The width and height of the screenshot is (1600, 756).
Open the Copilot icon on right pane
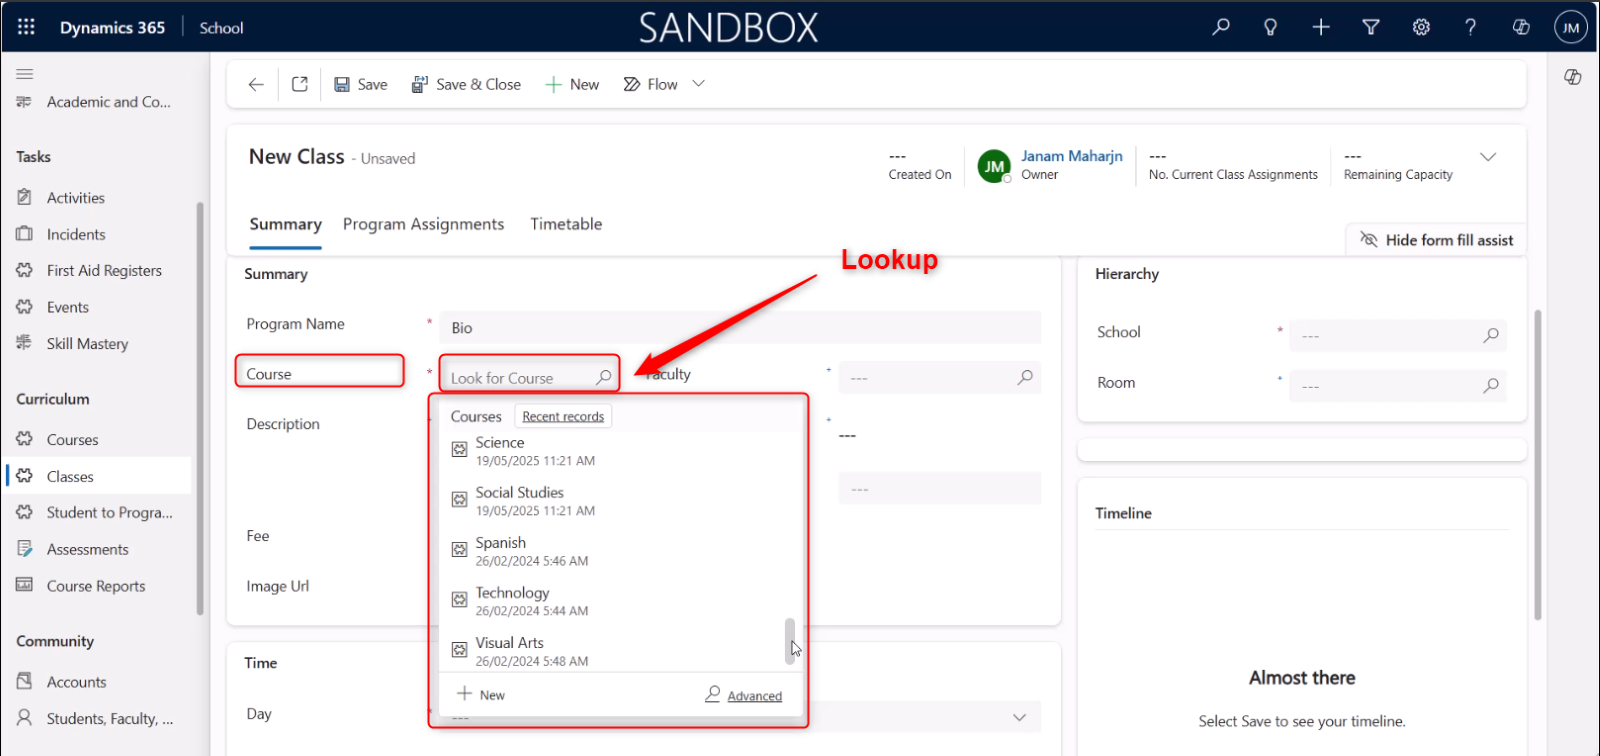click(x=1573, y=77)
